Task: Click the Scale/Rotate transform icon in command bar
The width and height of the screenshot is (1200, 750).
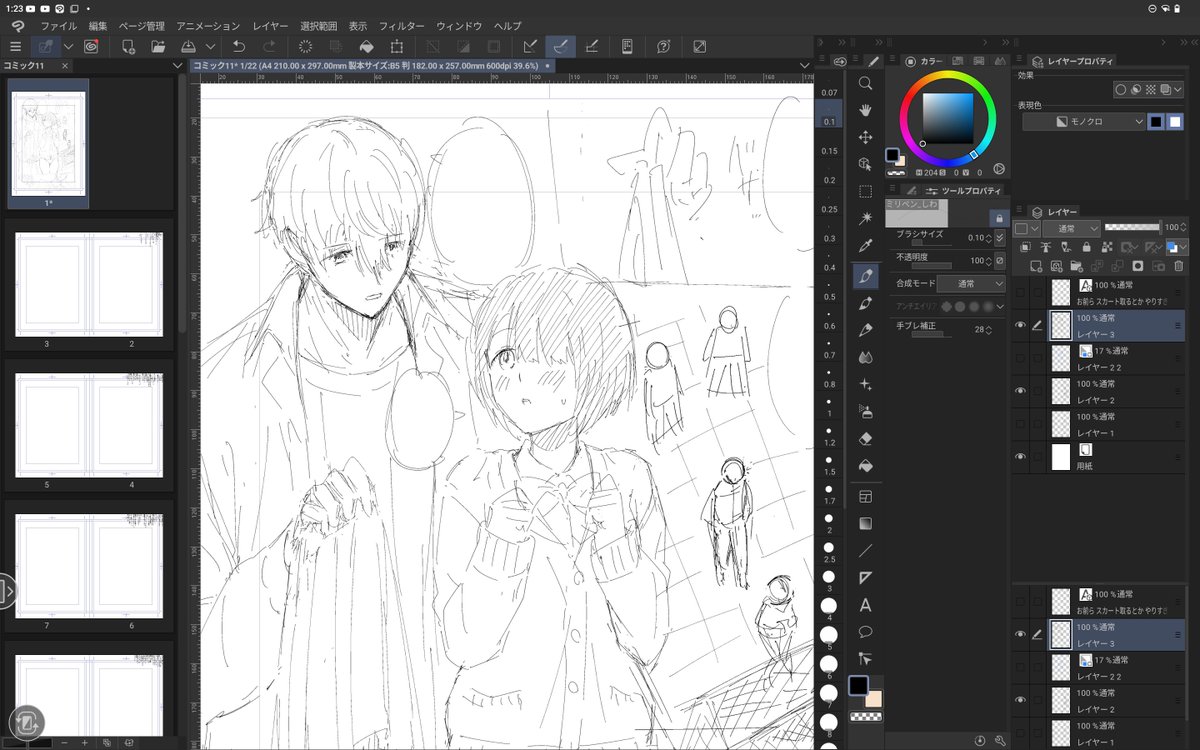Action: pos(397,46)
